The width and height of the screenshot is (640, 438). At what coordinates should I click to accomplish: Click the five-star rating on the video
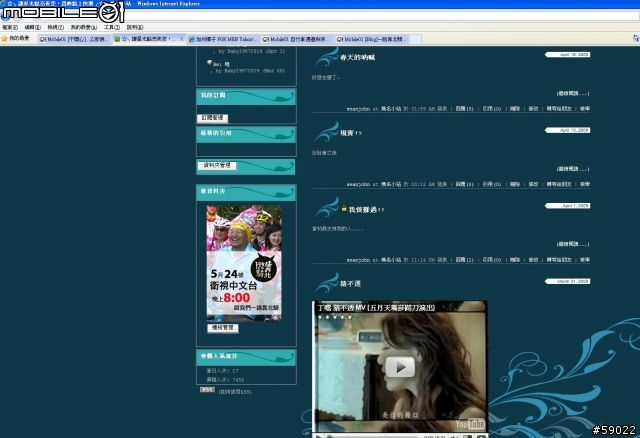click(x=335, y=317)
